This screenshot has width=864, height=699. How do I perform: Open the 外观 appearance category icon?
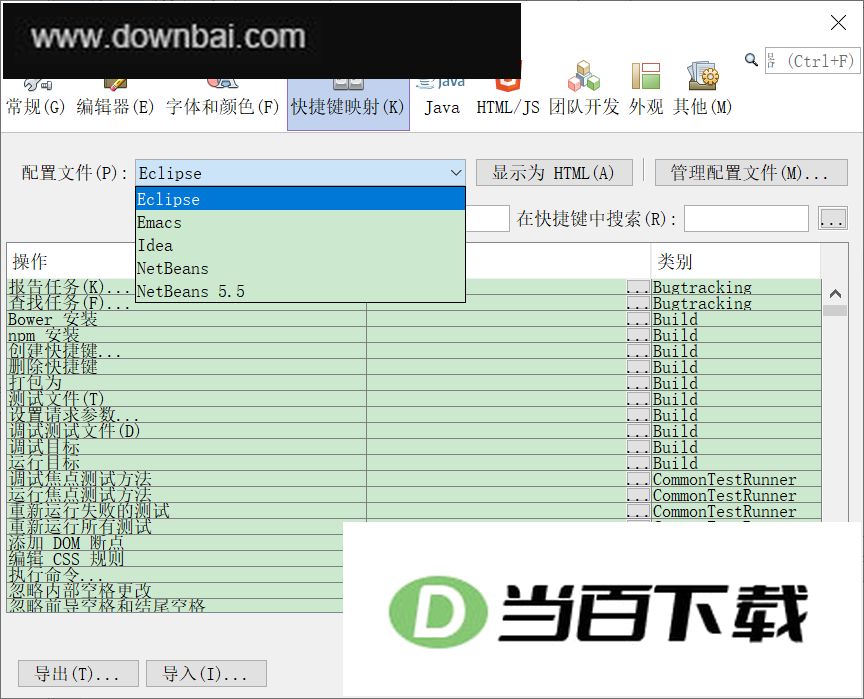(646, 88)
